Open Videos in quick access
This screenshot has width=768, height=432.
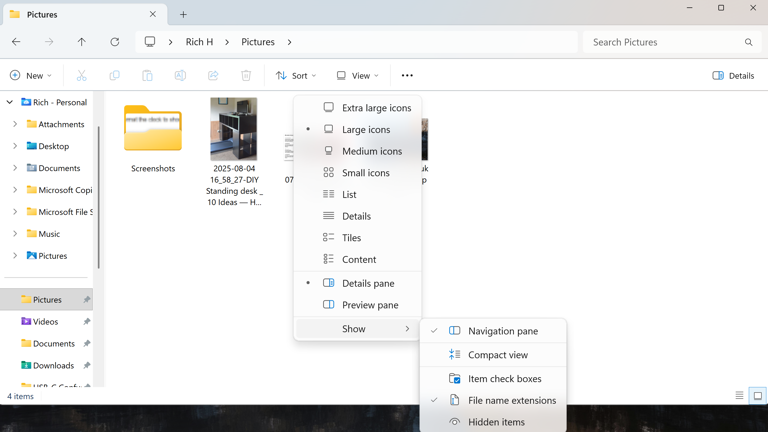(46, 321)
